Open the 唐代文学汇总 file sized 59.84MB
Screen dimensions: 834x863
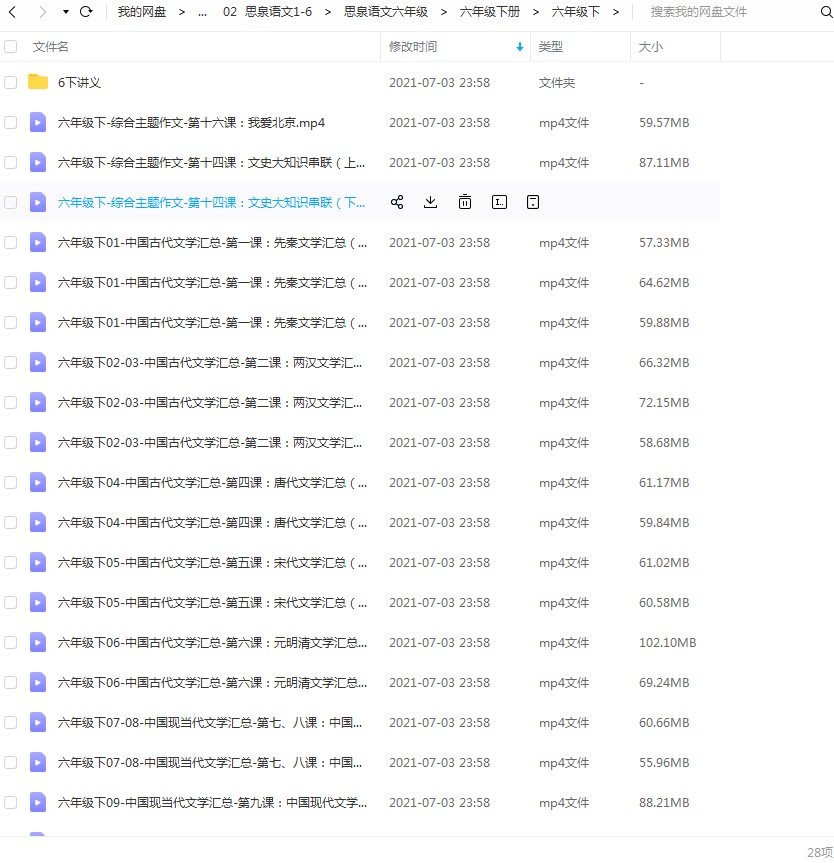point(212,522)
